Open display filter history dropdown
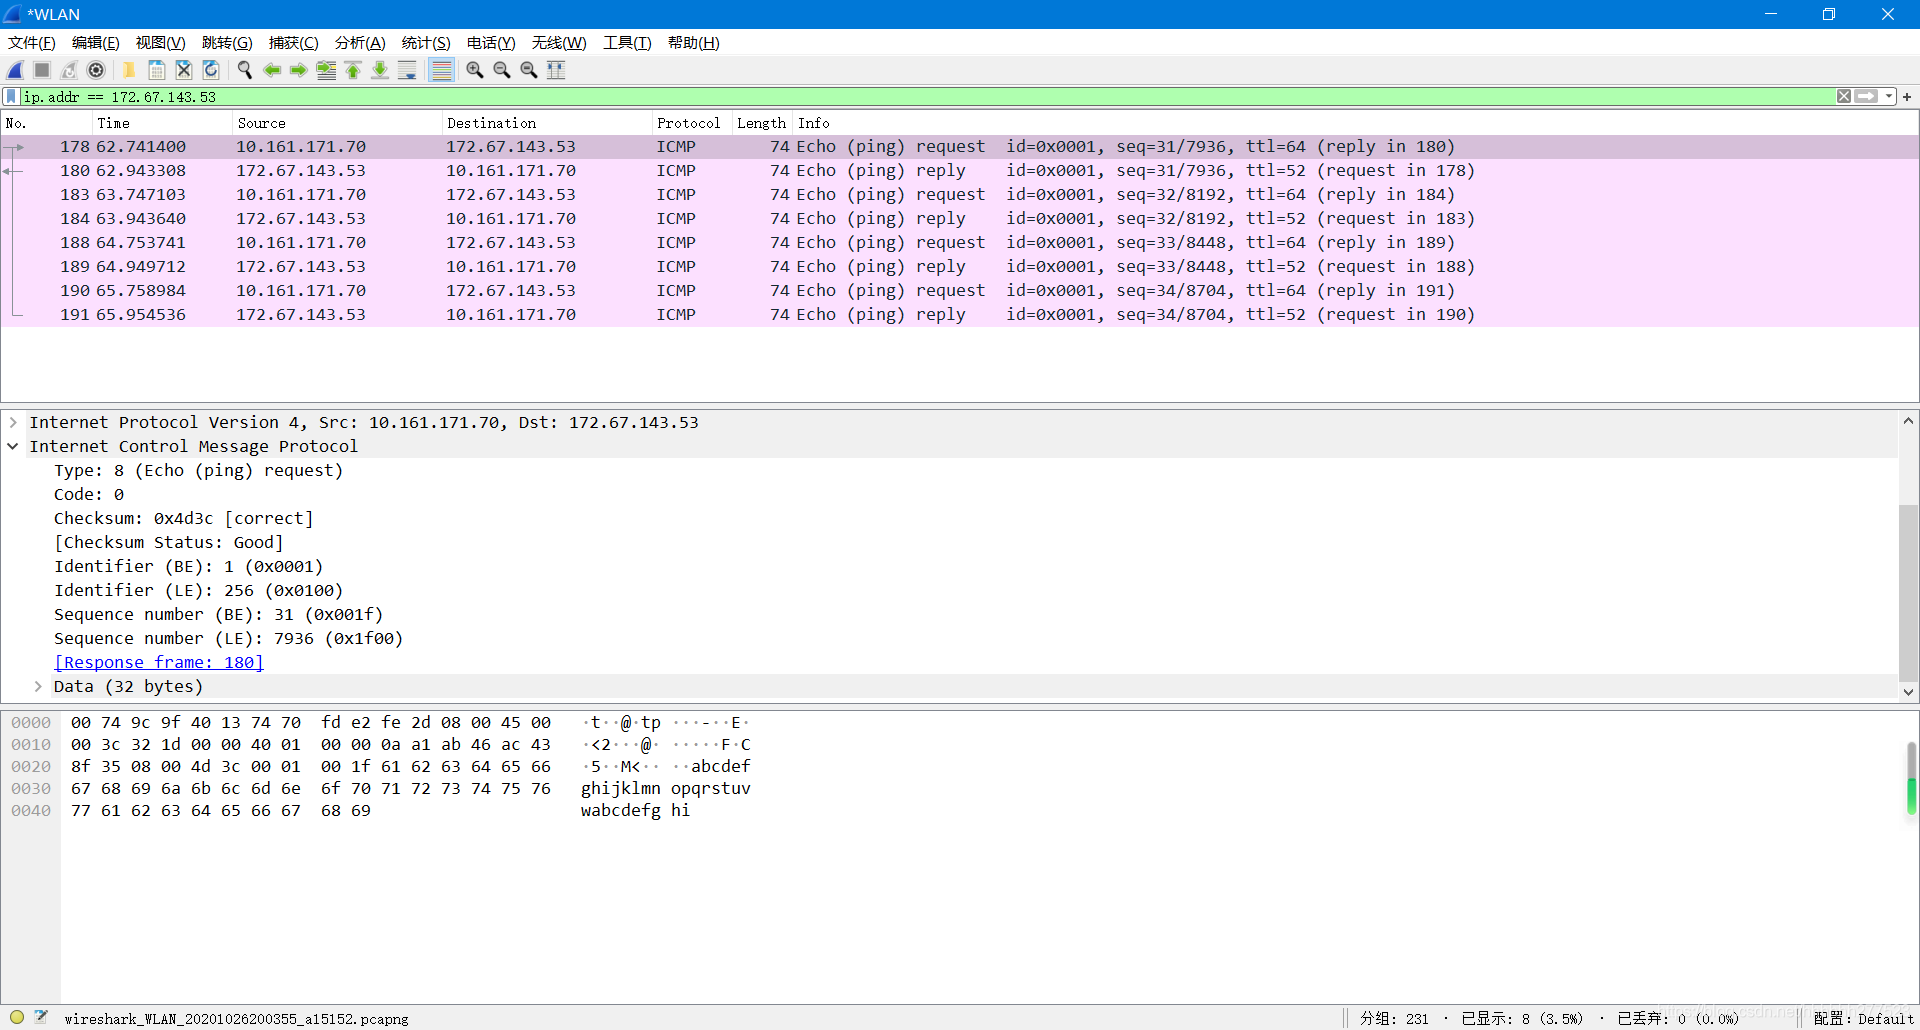The height and width of the screenshot is (1030, 1920). click(x=1889, y=97)
